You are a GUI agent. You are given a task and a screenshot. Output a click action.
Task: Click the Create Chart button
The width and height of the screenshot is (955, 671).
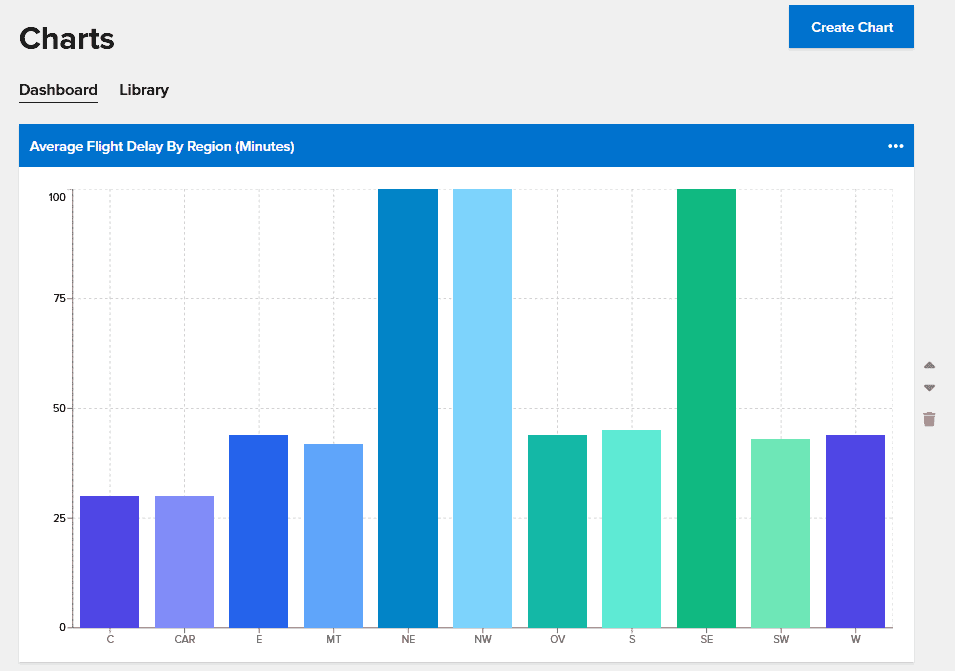pos(851,26)
